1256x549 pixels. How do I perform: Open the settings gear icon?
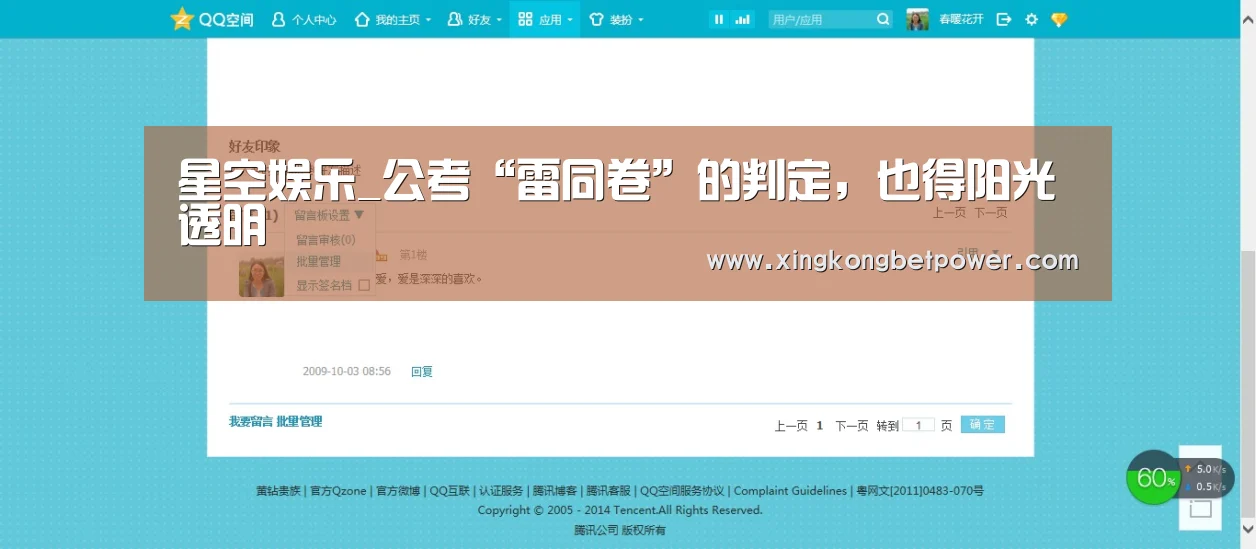point(1031,19)
